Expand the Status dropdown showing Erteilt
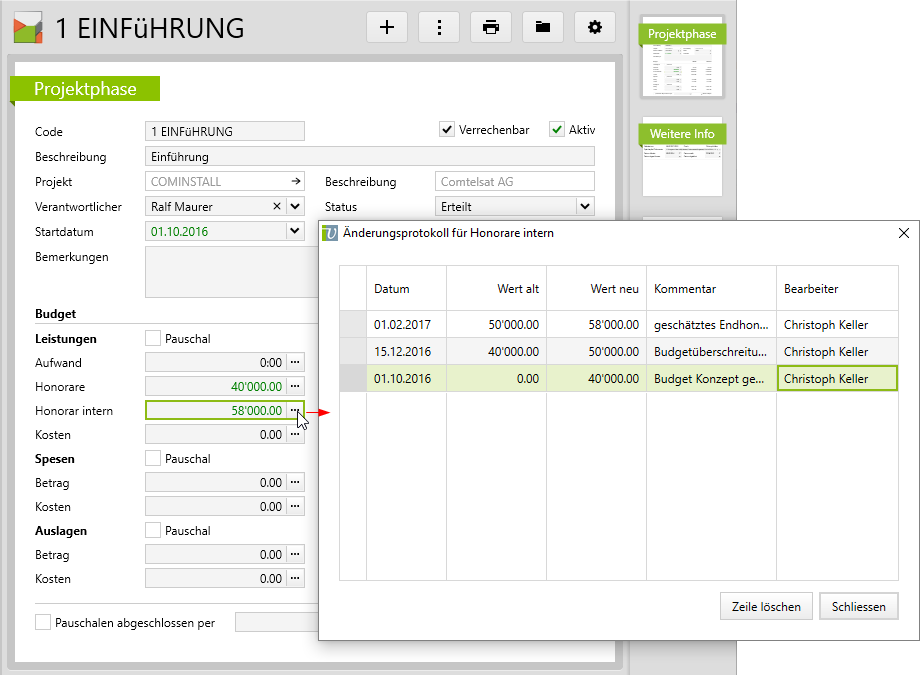 [x=585, y=206]
